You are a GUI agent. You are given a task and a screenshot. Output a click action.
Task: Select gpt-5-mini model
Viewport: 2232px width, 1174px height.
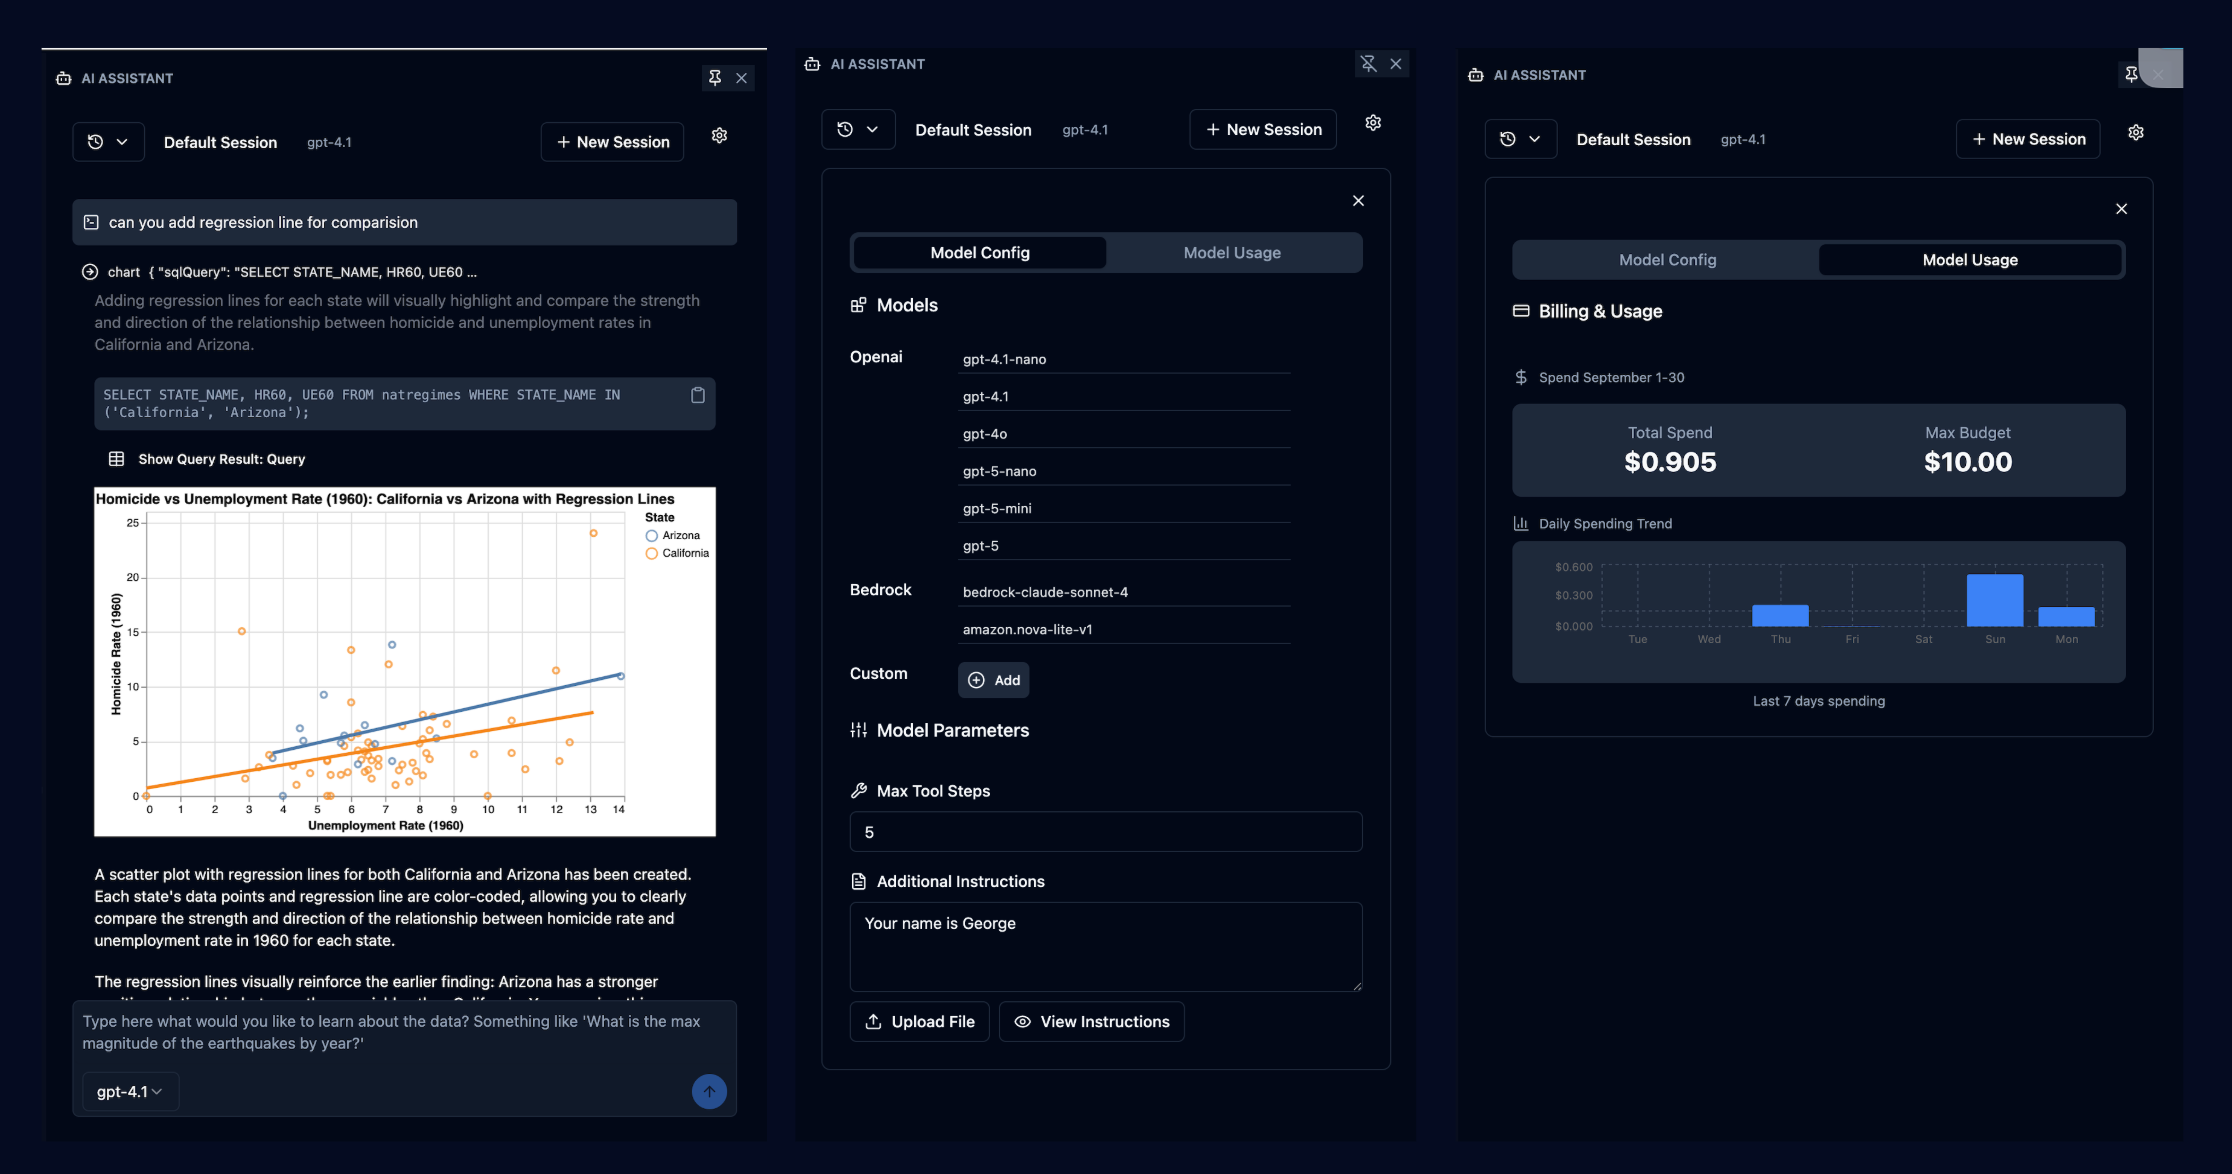[x=1124, y=508]
